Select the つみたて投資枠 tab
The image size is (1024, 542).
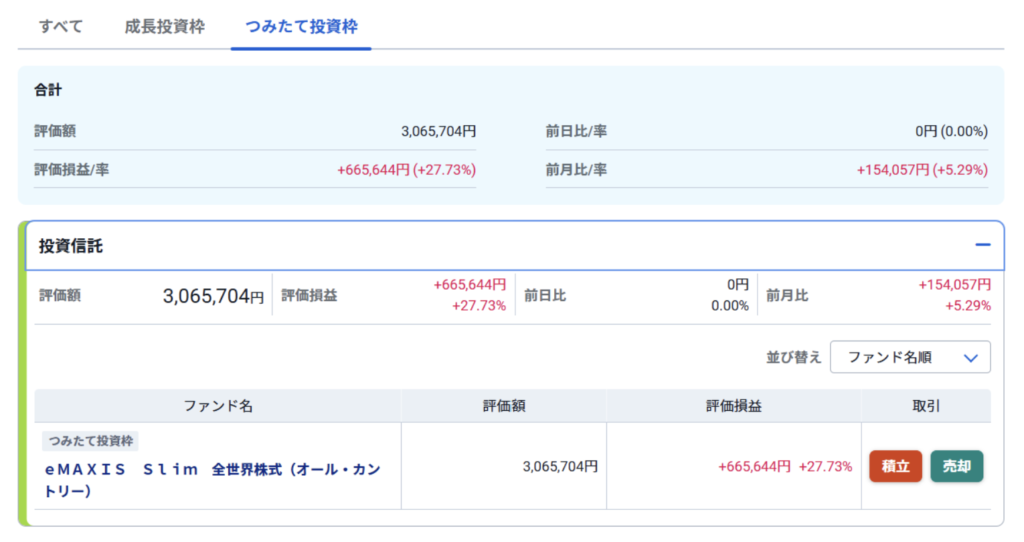coord(301,26)
